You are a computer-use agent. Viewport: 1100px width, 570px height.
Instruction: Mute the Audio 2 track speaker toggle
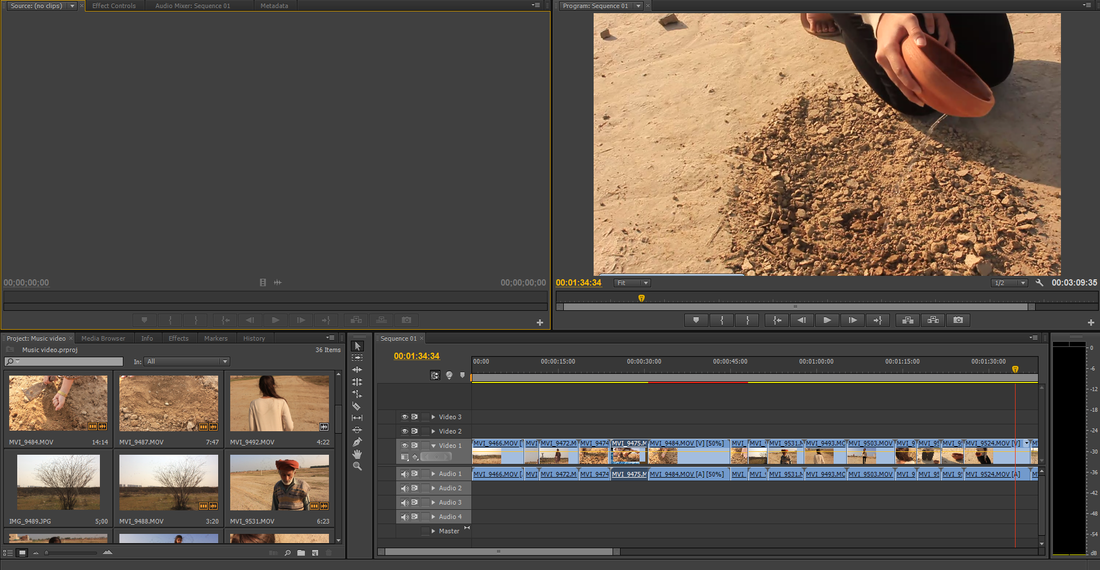pos(405,488)
